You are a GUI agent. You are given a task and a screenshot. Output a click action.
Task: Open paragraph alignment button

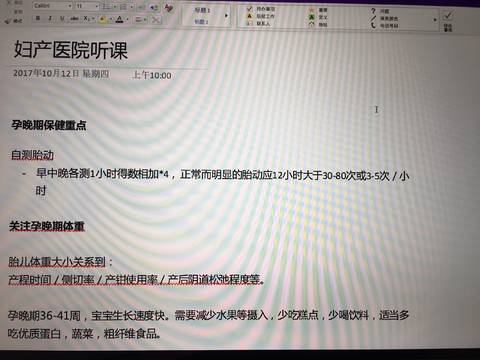(x=138, y=20)
